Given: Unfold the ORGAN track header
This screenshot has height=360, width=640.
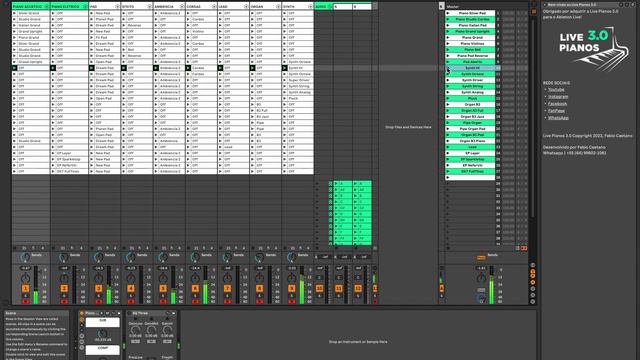Looking at the screenshot, I should tap(278, 7).
